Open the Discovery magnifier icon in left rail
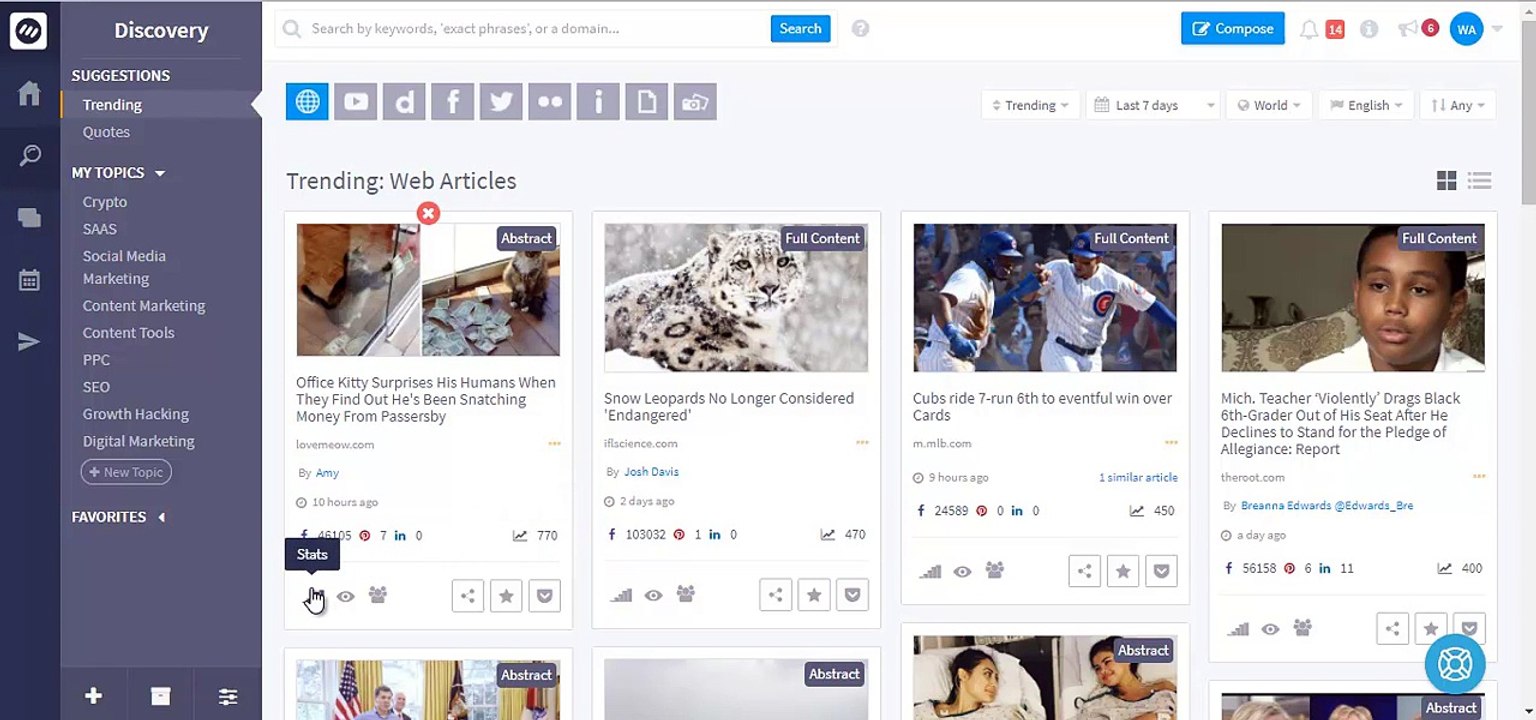 [30, 156]
